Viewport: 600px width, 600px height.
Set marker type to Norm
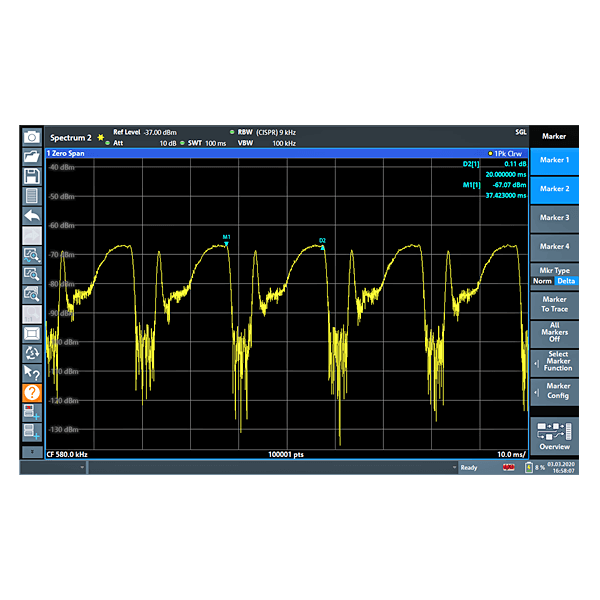(x=541, y=281)
